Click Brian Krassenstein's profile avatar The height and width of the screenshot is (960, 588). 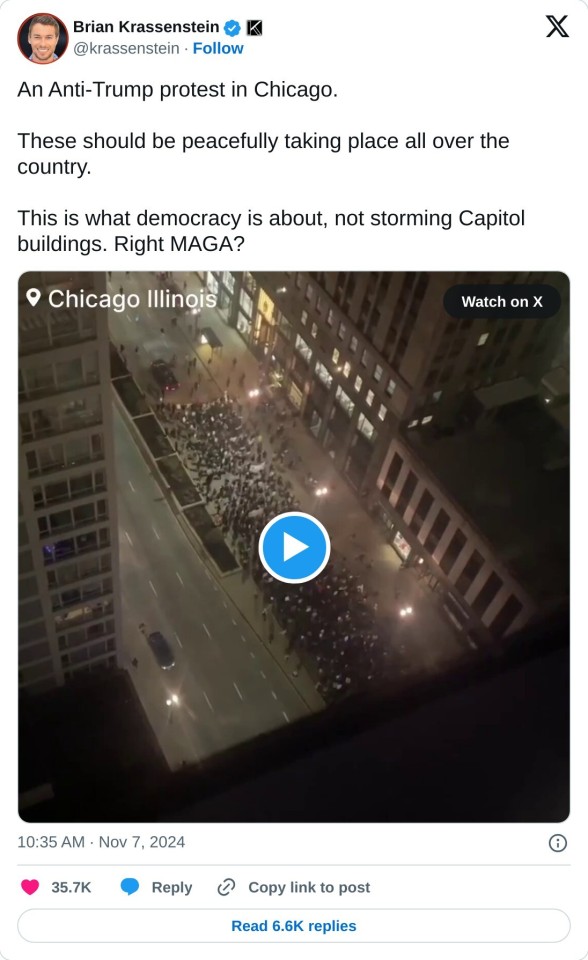(x=43, y=38)
